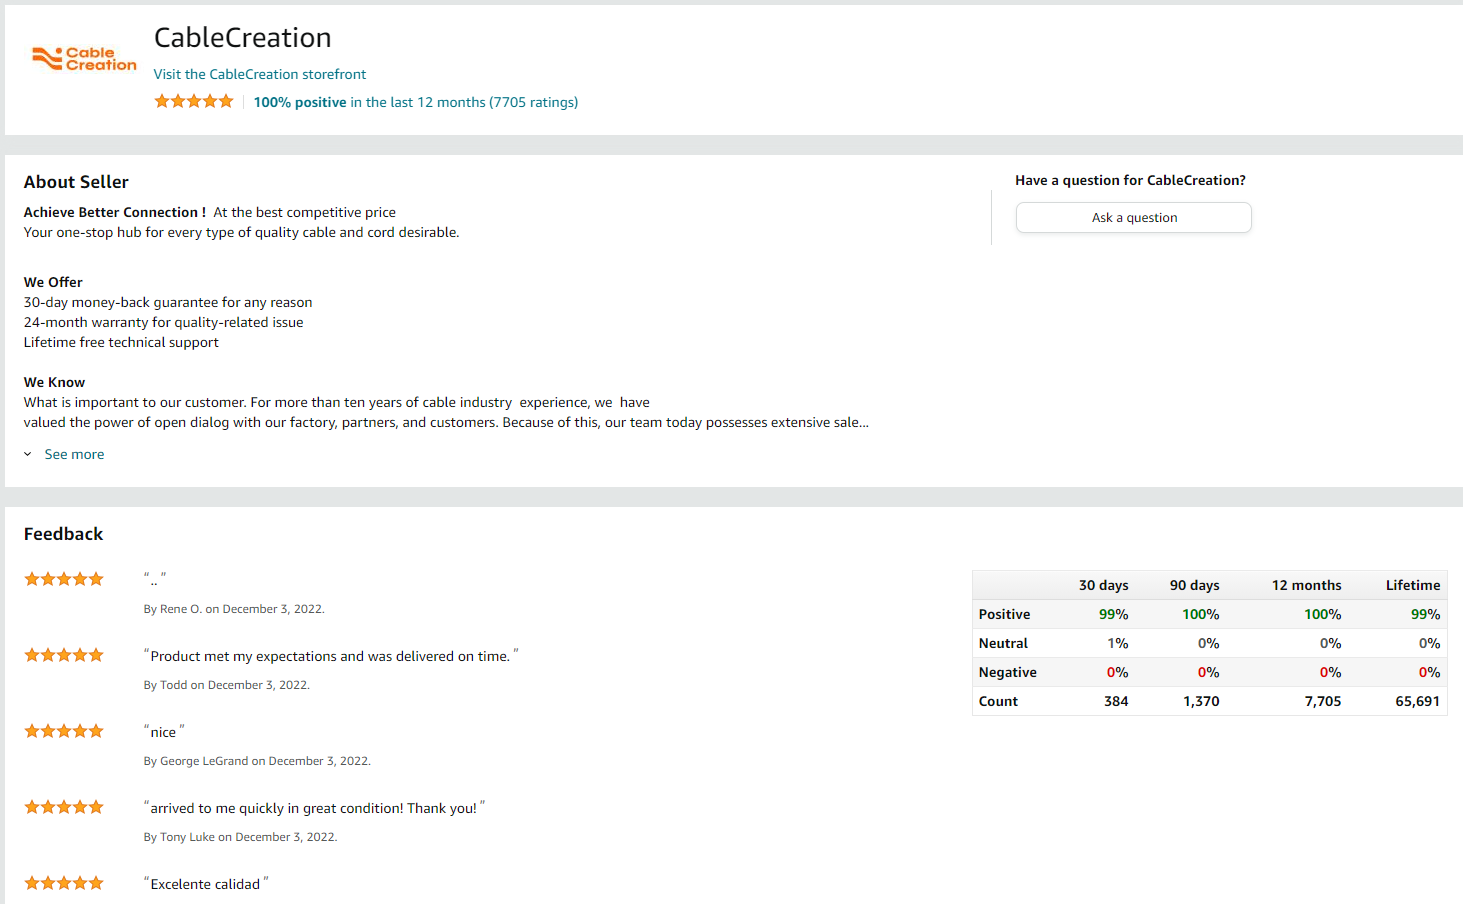Select the 90 days column header

point(1194,585)
